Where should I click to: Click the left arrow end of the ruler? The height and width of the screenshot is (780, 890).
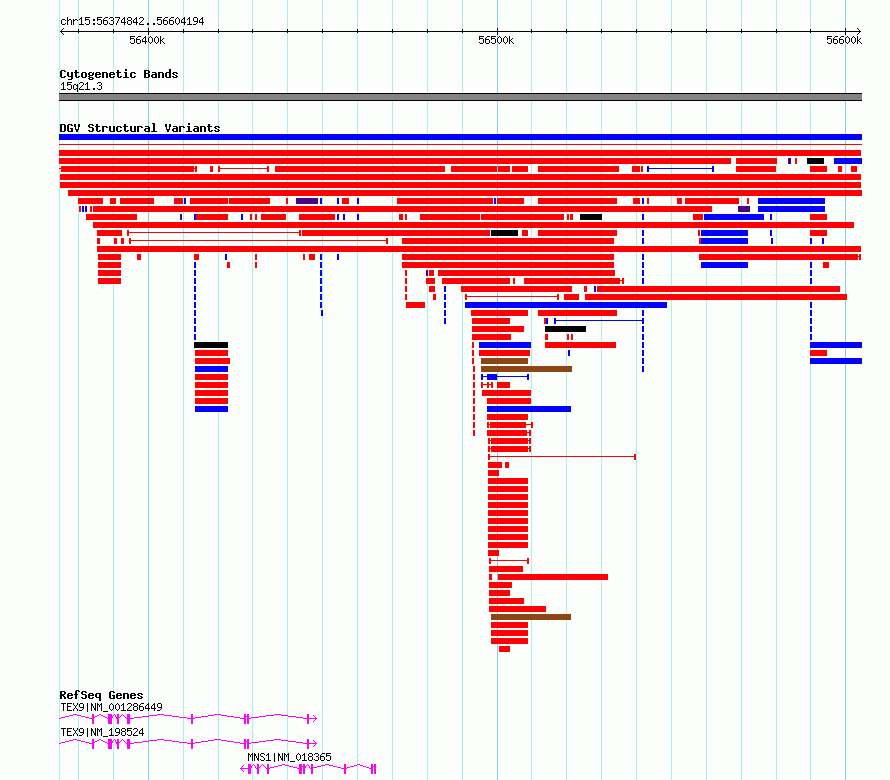[x=62, y=31]
